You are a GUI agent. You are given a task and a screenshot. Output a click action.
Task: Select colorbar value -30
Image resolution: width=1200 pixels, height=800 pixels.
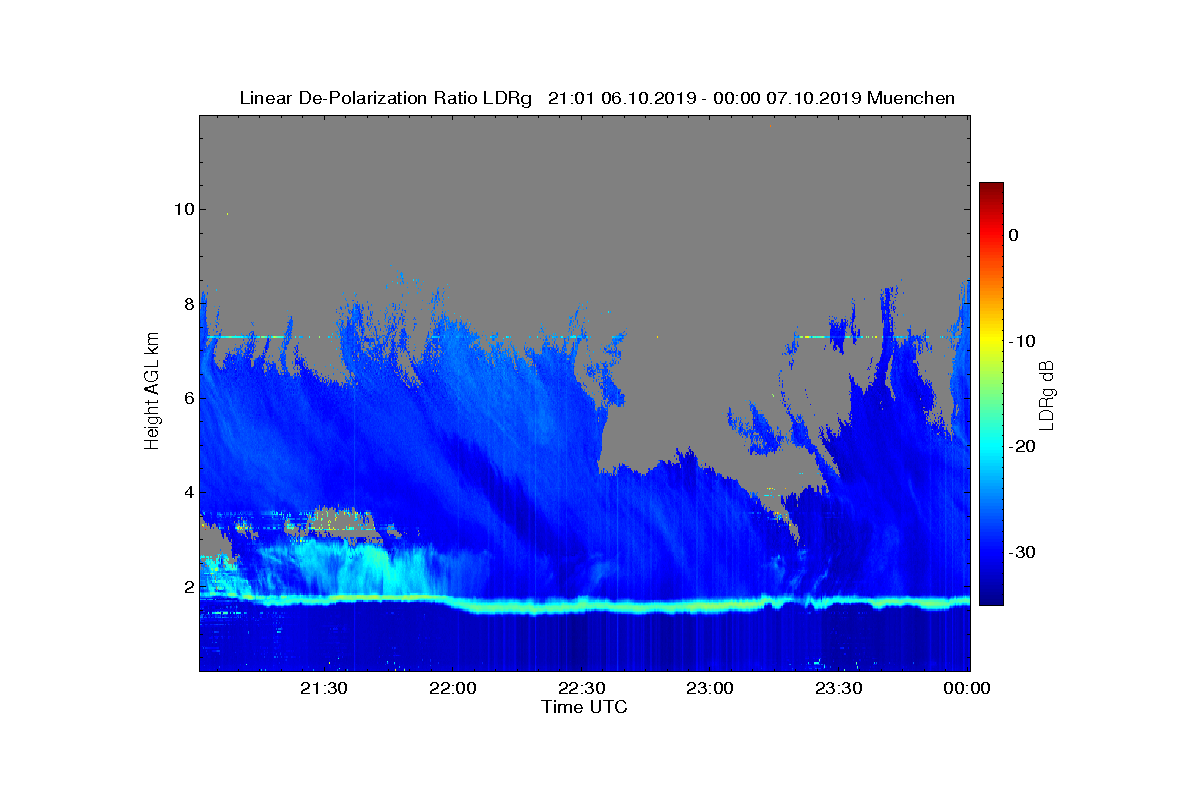[1021, 552]
